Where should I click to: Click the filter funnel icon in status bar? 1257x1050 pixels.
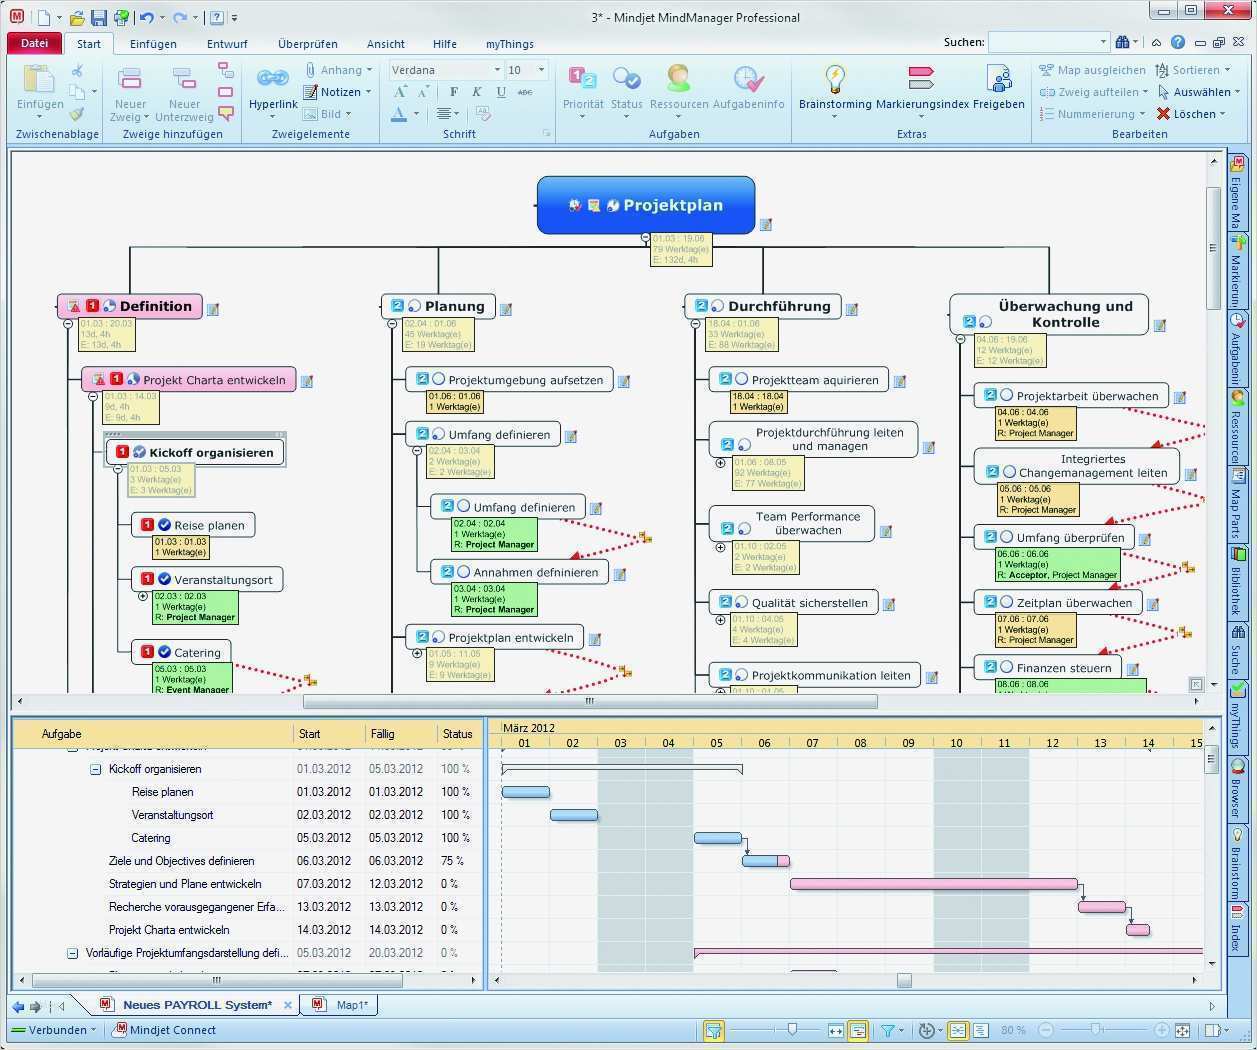click(x=886, y=1030)
